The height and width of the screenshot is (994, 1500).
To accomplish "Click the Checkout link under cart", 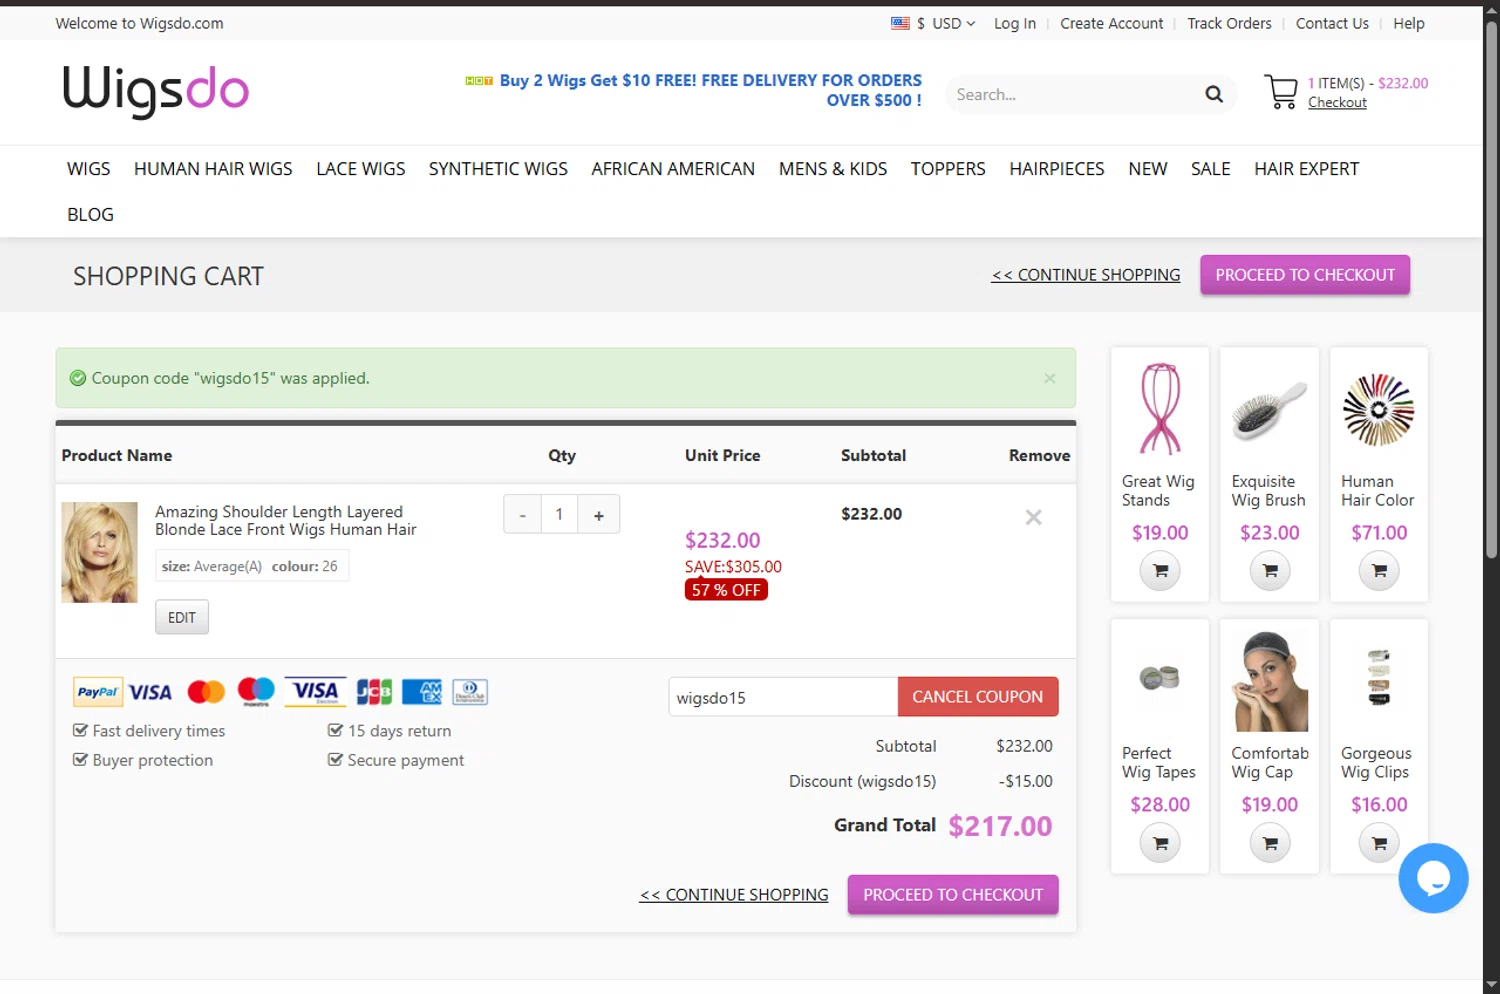I will [x=1337, y=102].
